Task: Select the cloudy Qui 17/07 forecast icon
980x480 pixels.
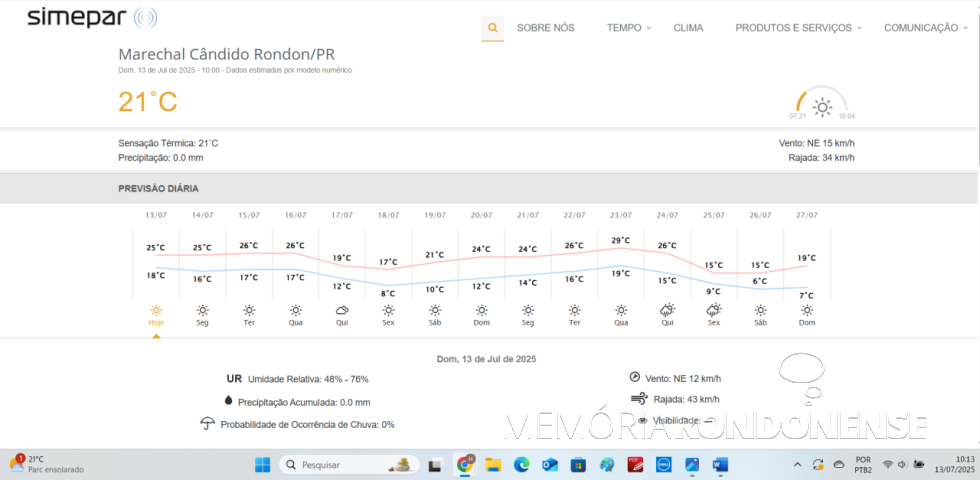Action: (342, 310)
